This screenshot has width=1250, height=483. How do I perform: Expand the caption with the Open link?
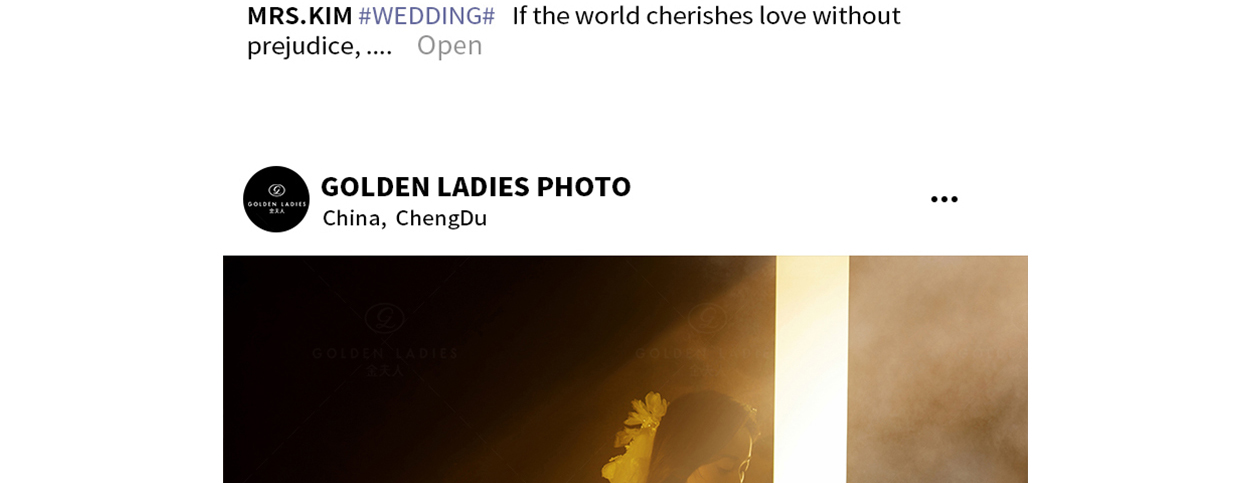449,45
